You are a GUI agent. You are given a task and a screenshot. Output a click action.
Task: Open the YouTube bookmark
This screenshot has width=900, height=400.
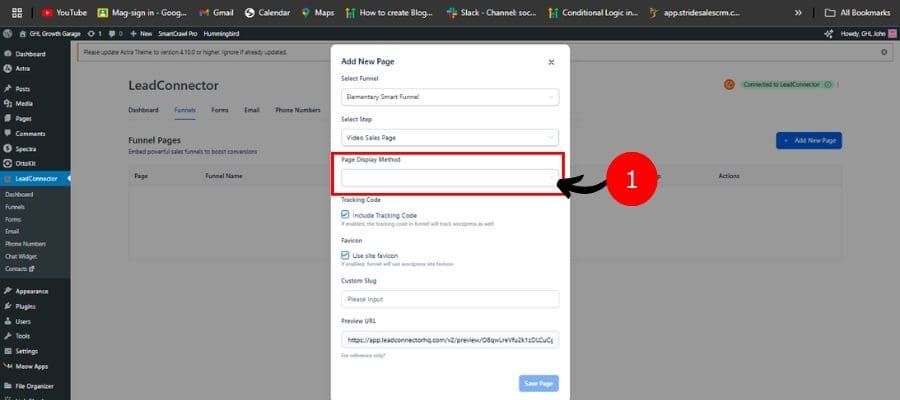pyautogui.click(x=64, y=13)
